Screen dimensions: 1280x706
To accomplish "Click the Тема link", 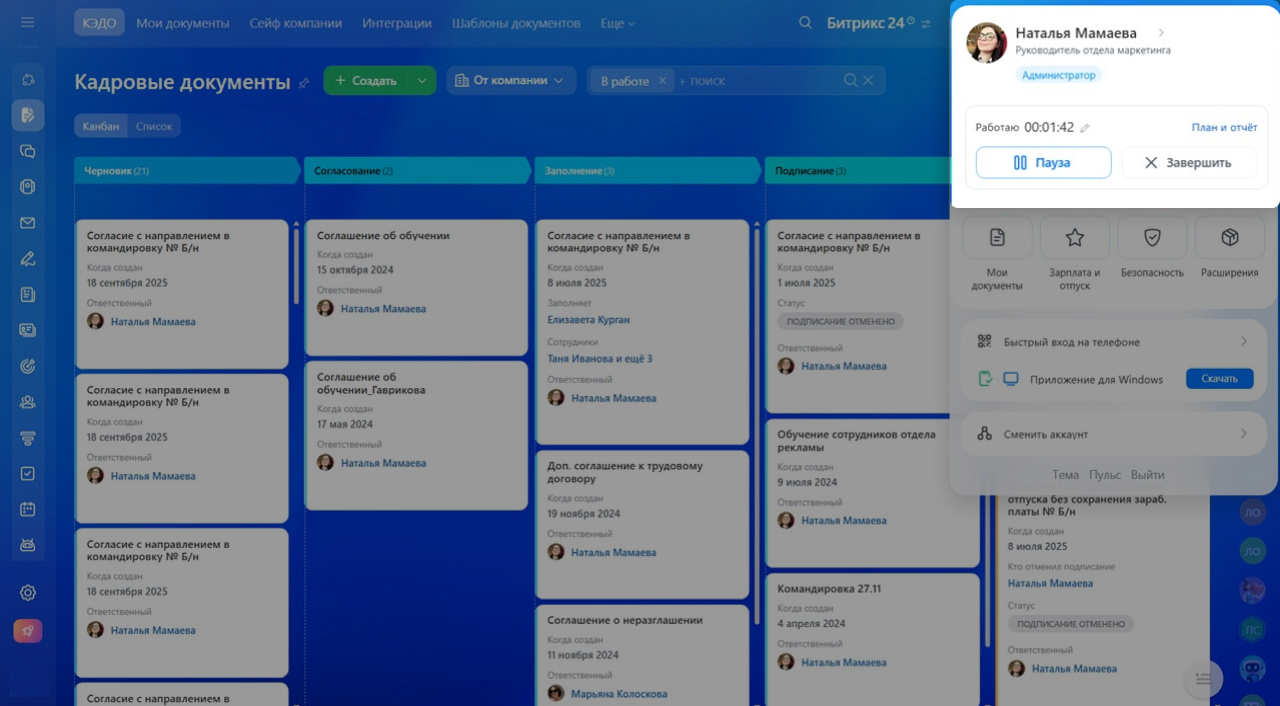I will point(1065,475).
